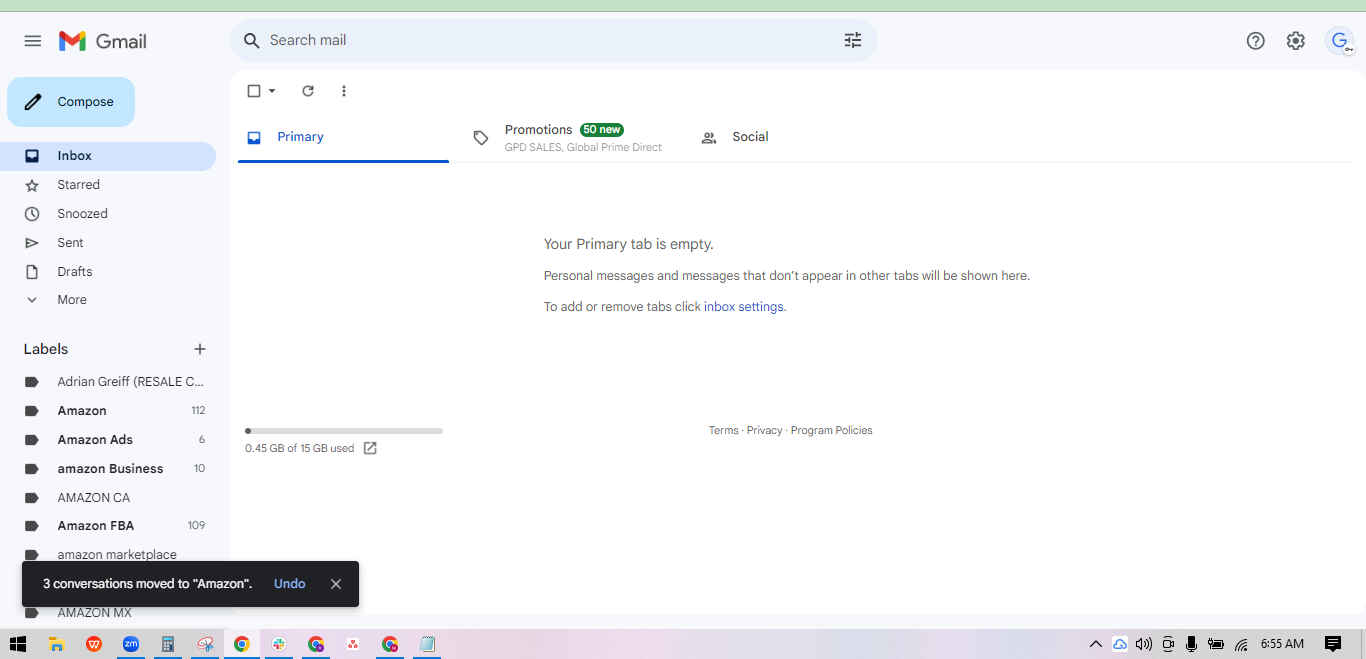
Task: Open the Program Policies link
Action: pos(832,431)
